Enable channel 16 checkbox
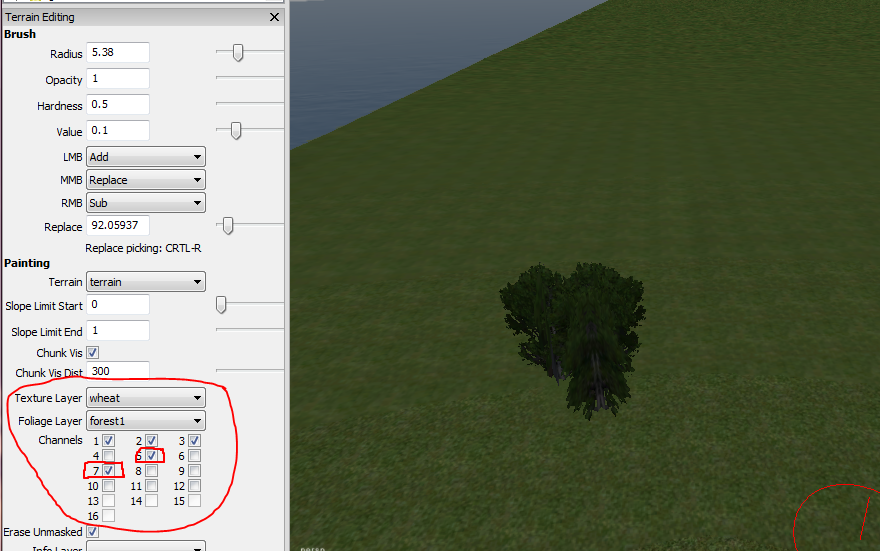 [x=109, y=516]
